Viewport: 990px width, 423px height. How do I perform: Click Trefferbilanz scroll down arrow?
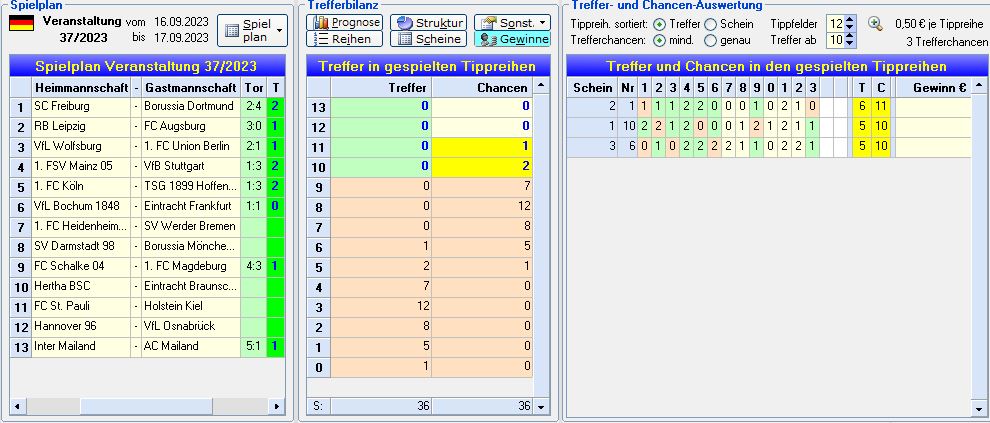(542, 407)
